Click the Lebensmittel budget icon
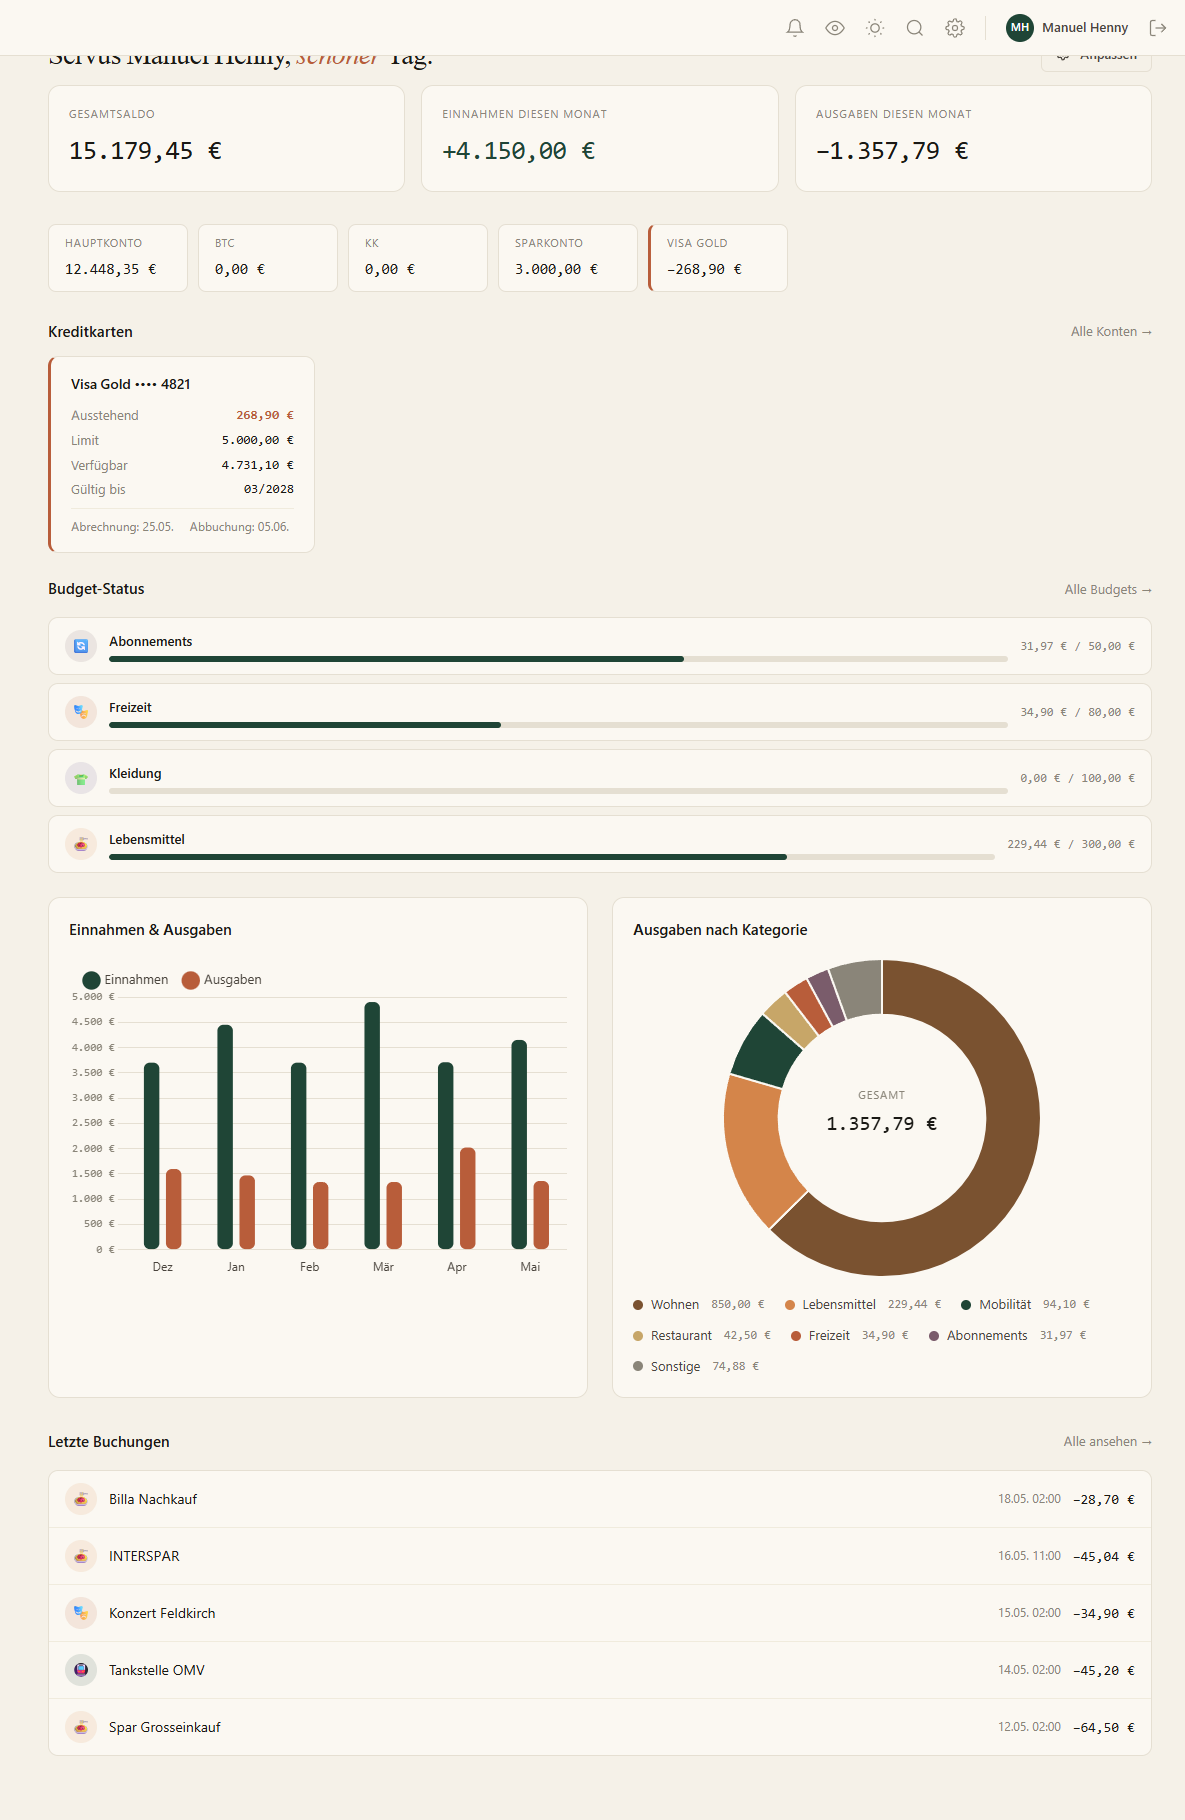This screenshot has height=1820, width=1185. point(81,844)
